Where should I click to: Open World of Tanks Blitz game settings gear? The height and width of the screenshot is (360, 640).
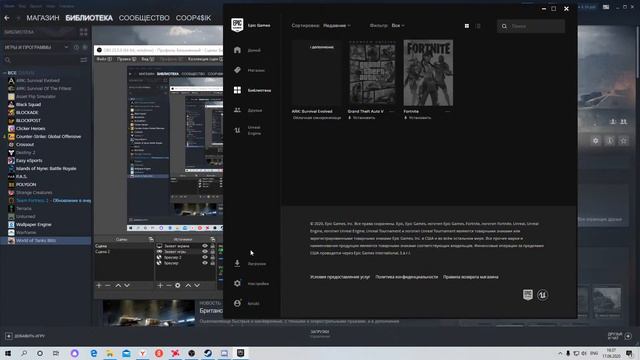click(x=596, y=141)
